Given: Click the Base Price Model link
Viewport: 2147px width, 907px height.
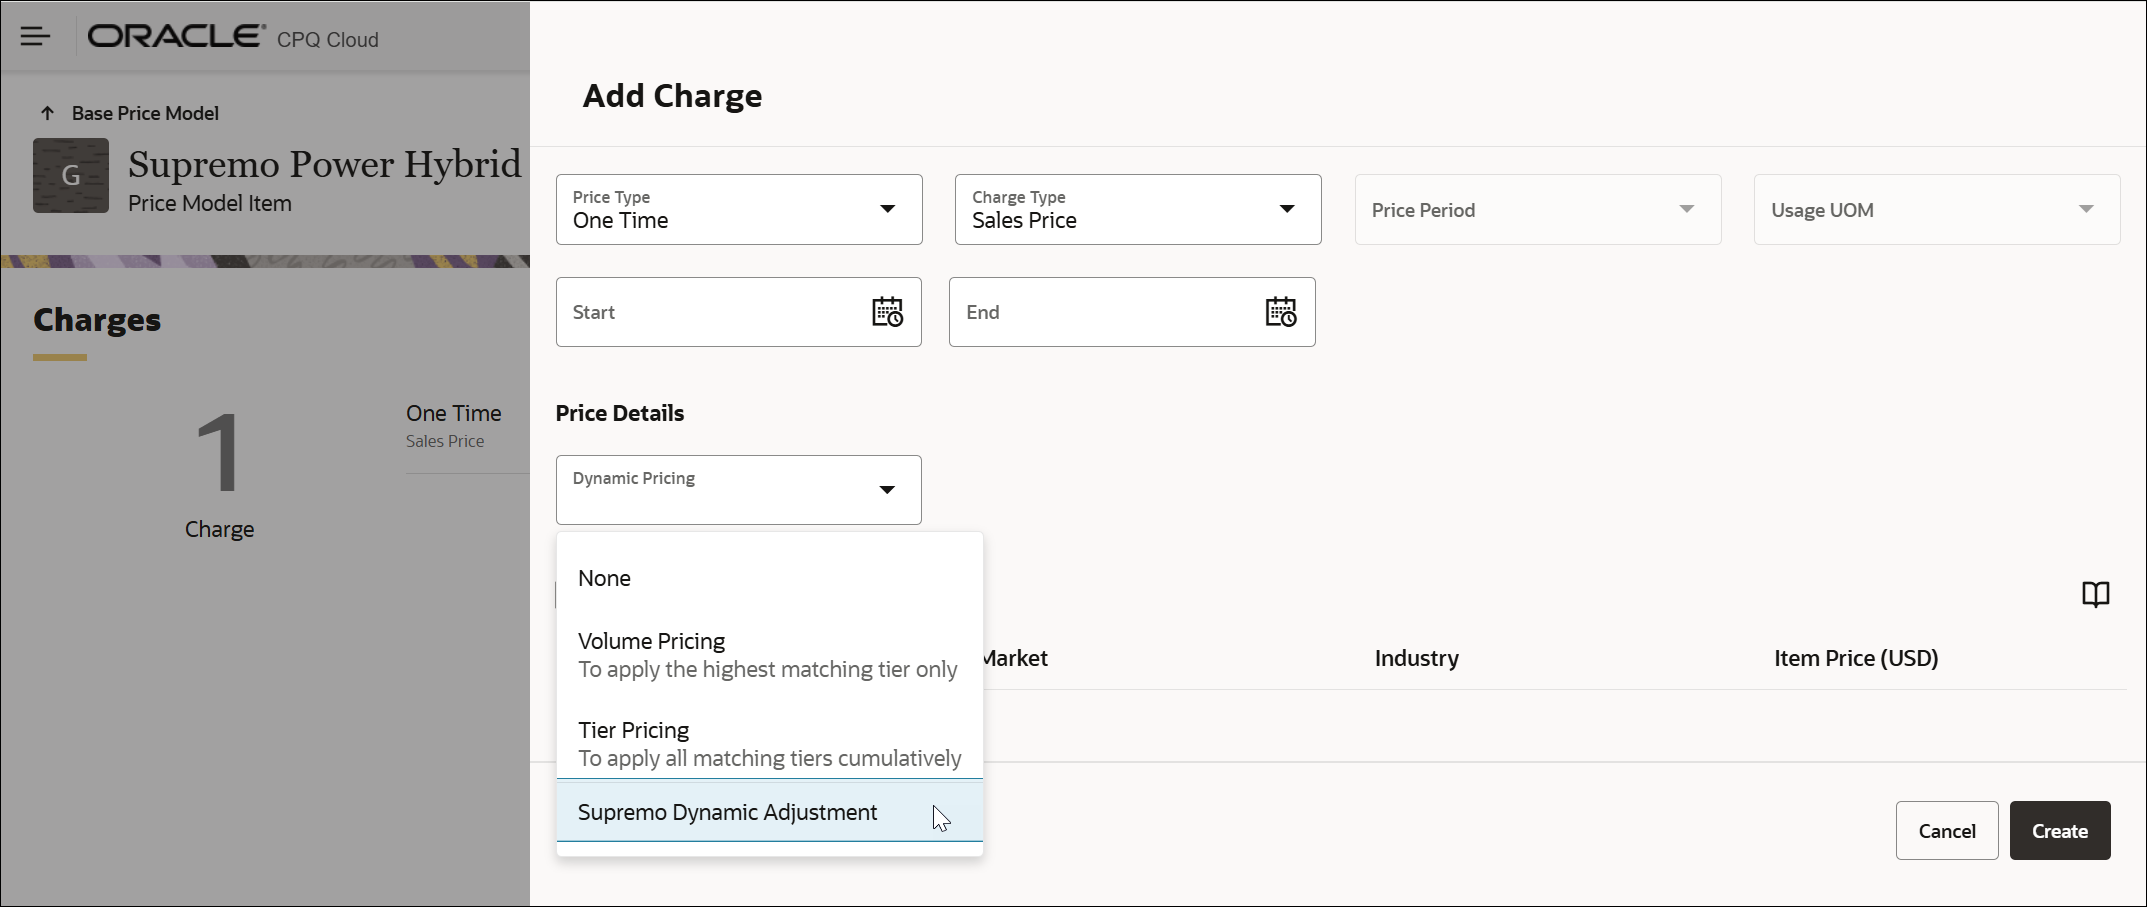Looking at the screenshot, I should 144,112.
